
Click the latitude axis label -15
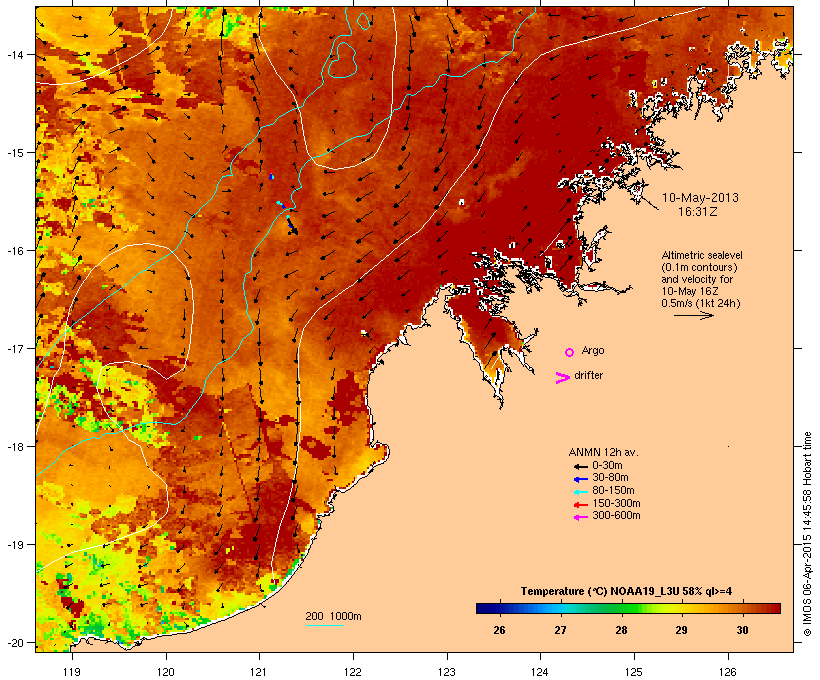pyautogui.click(x=14, y=153)
